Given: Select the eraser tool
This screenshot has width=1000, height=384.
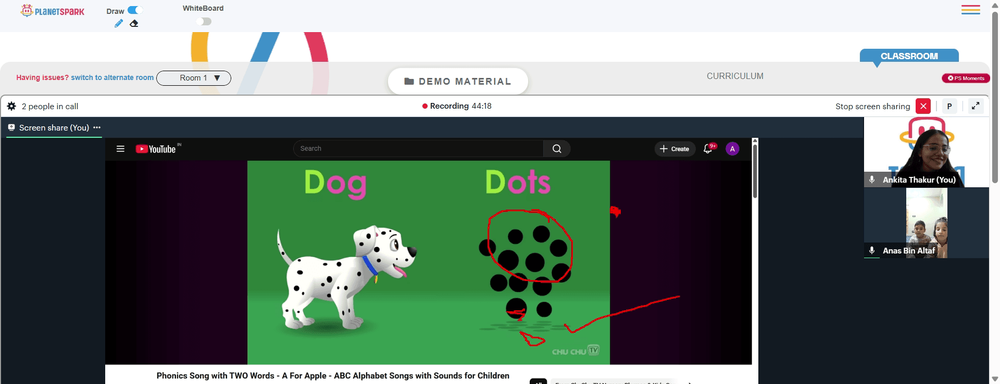Looking at the screenshot, I should pyautogui.click(x=134, y=24).
